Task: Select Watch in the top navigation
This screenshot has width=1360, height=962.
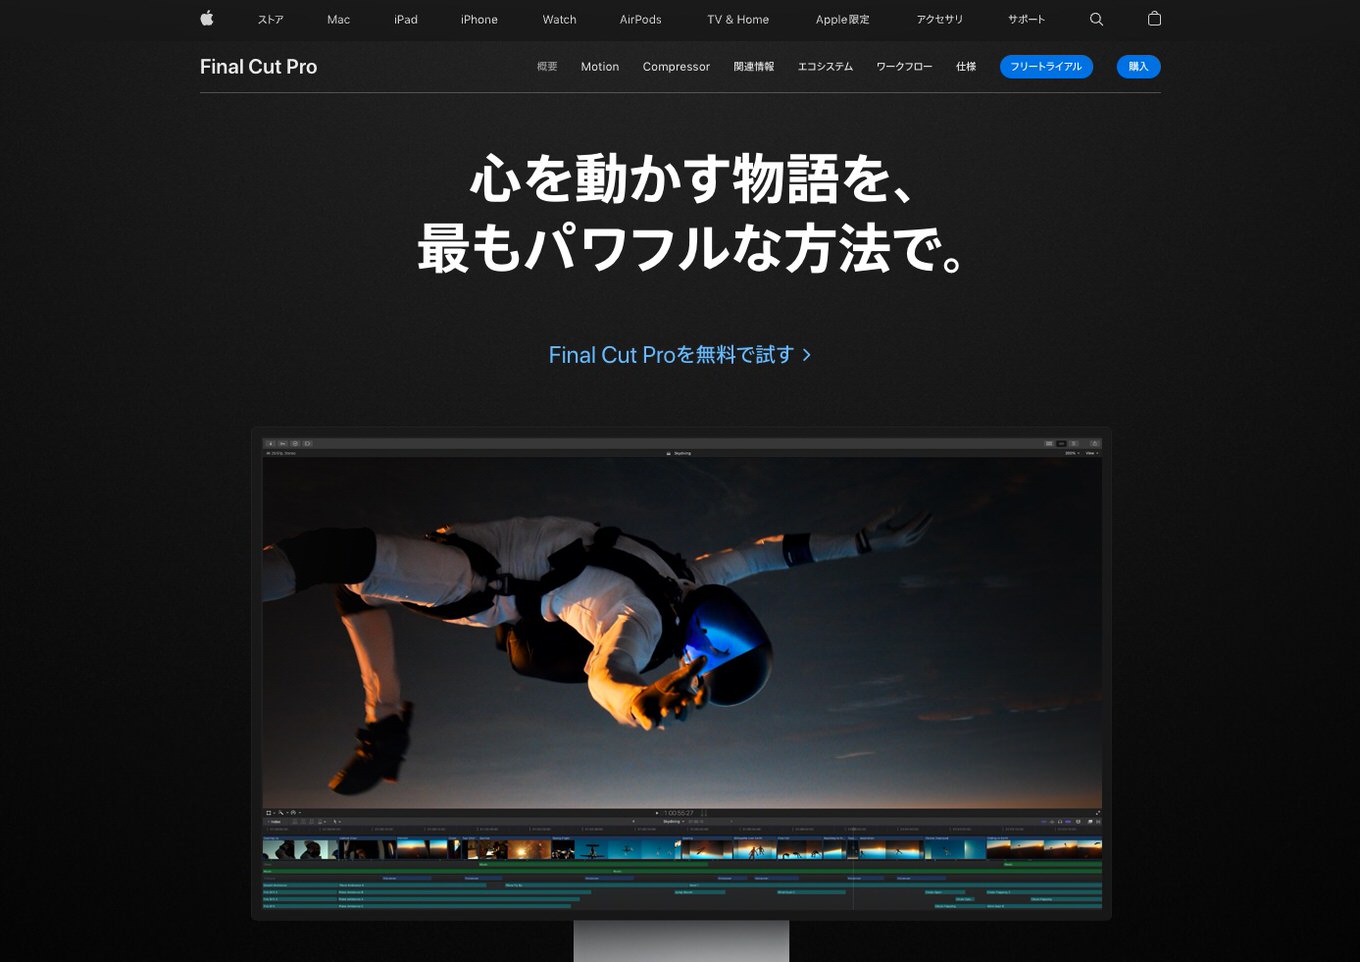Action: 560,20
